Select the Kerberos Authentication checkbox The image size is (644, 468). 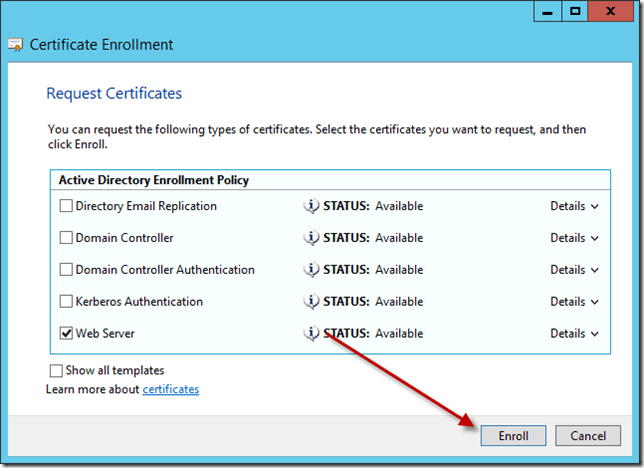pyautogui.click(x=66, y=302)
